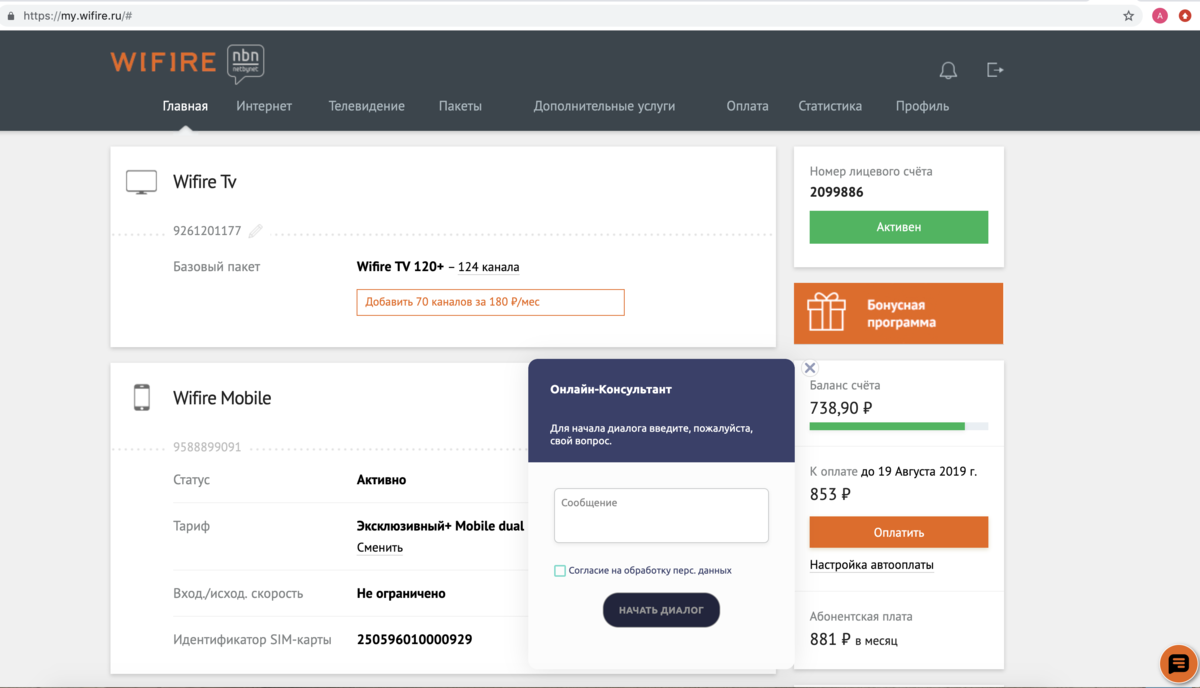
Task: Click the Wifire Tv heading
Action: (x=205, y=182)
